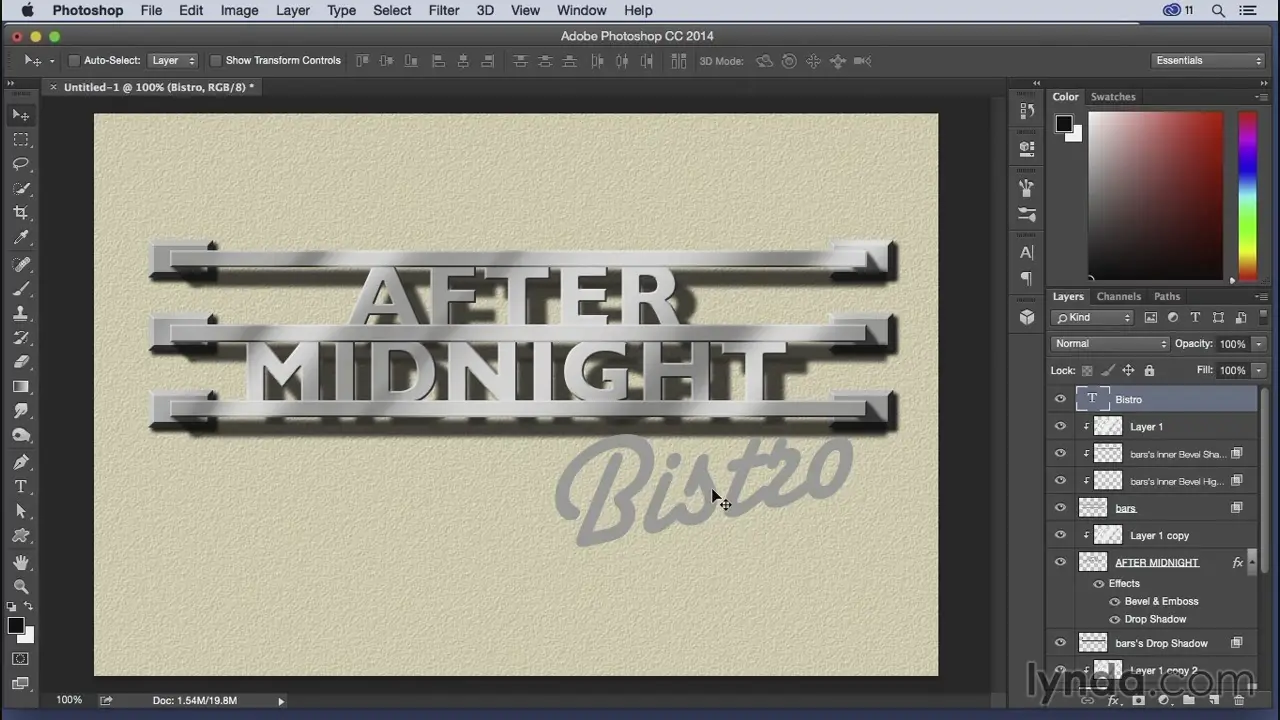Viewport: 1280px width, 720px height.
Task: Open the Layers panel flyout menu
Action: click(1262, 297)
